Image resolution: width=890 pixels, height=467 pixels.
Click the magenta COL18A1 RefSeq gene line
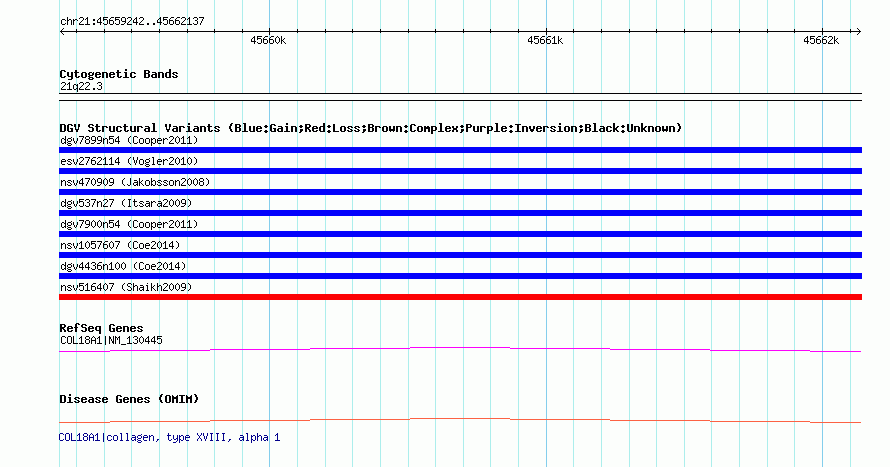460,348
